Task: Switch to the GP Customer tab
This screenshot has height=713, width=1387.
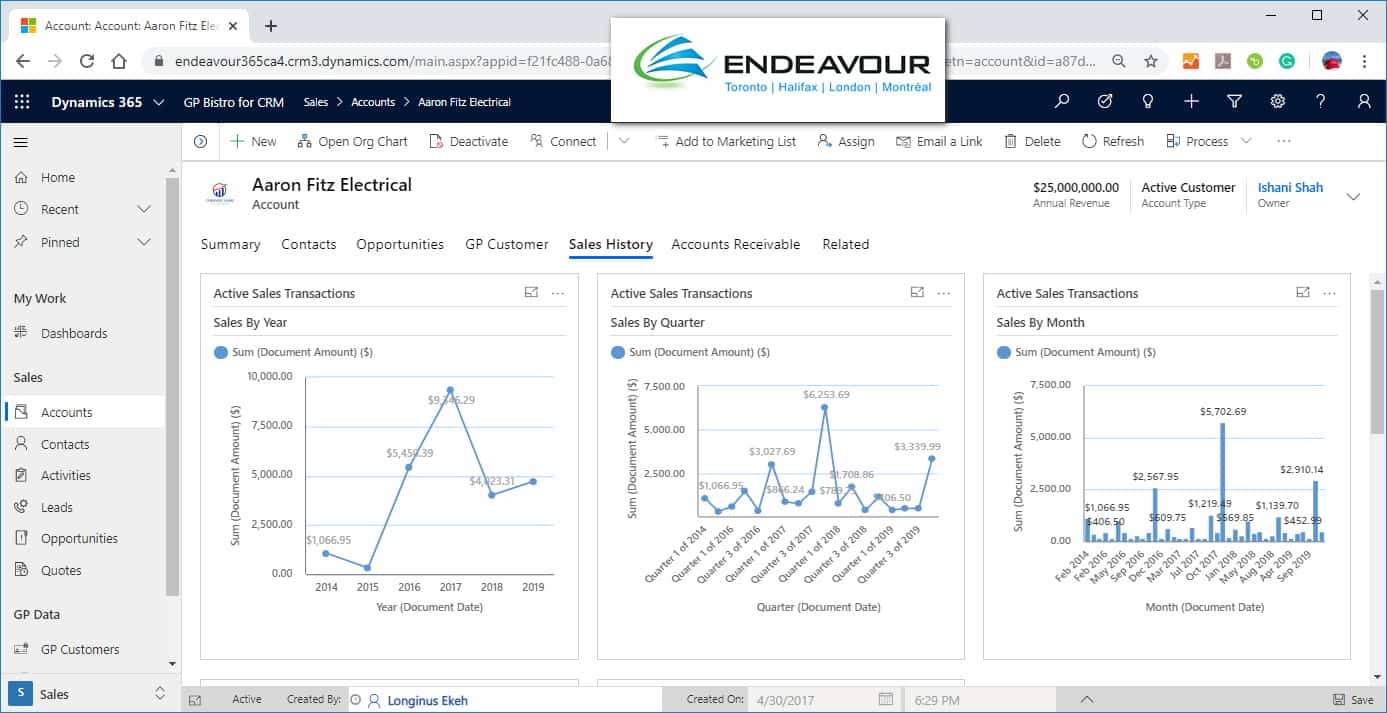Action: click(x=506, y=244)
